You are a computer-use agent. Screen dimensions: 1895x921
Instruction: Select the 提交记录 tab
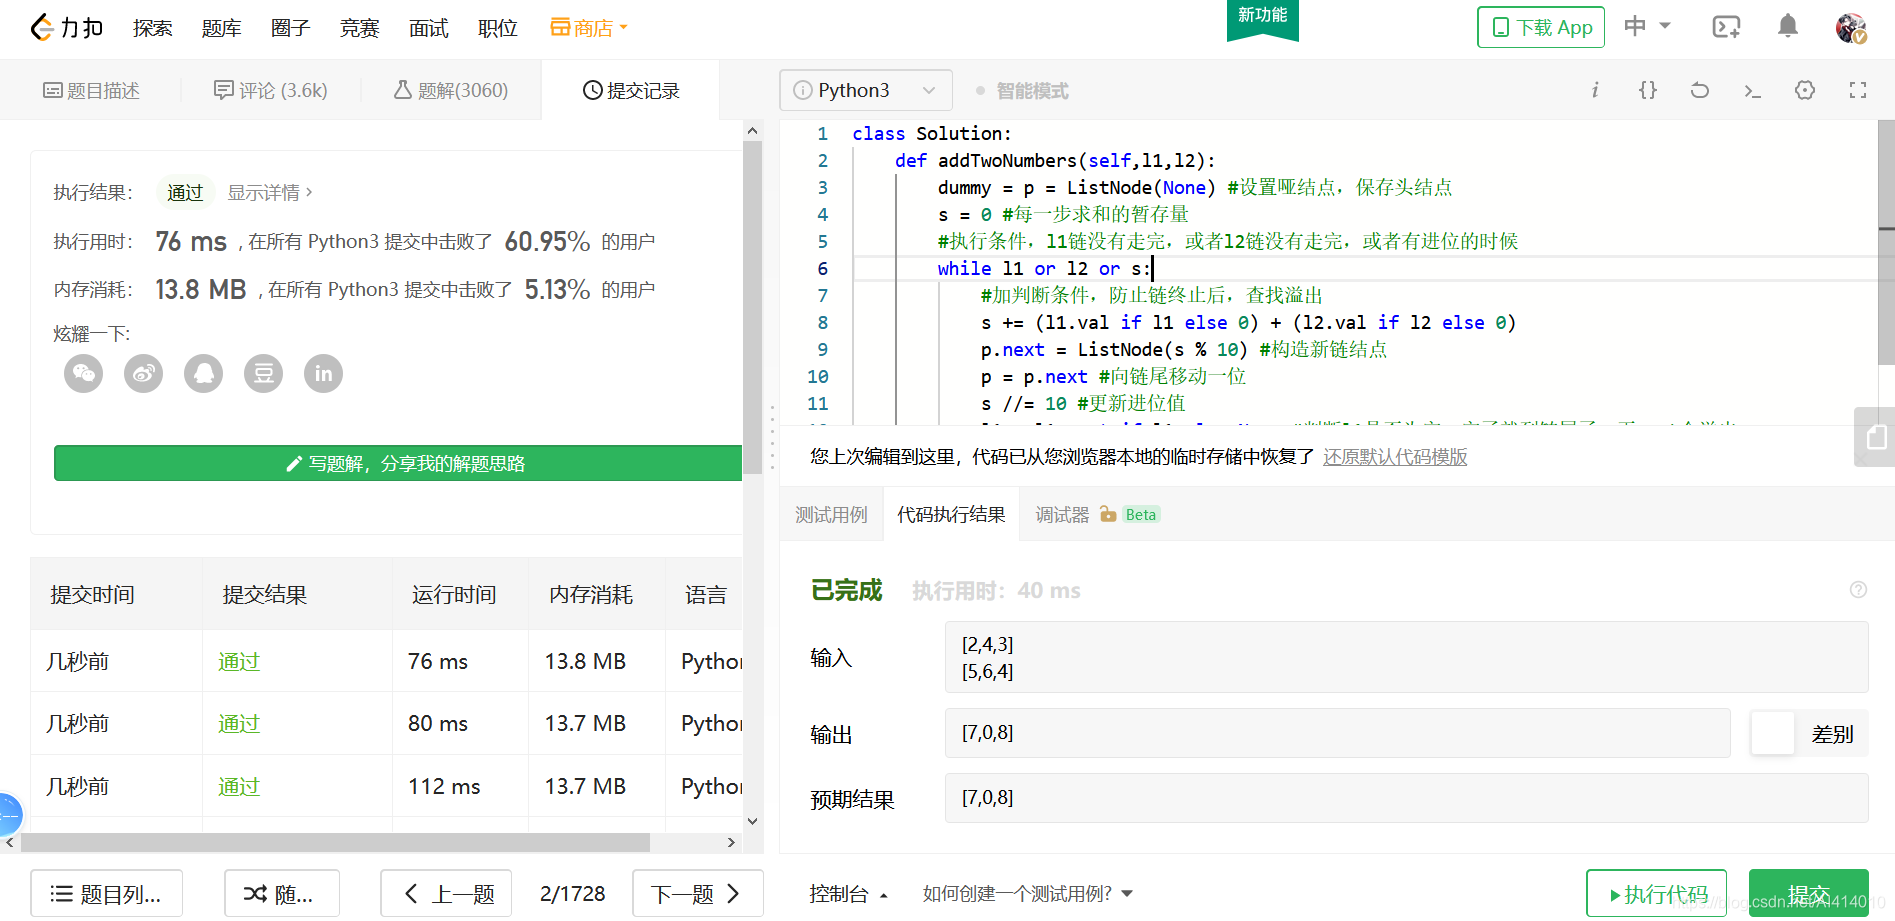click(x=631, y=91)
